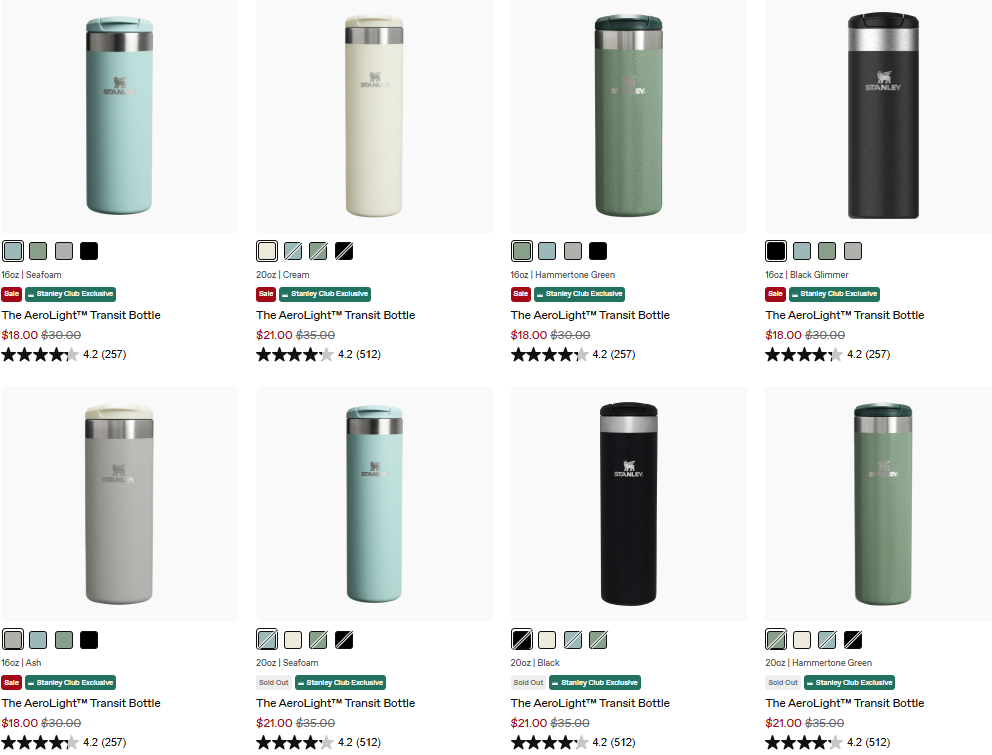Open AeroLight Transit Bottle link for 20oz Black
Viewport: 992px width, 755px height.
(x=590, y=703)
